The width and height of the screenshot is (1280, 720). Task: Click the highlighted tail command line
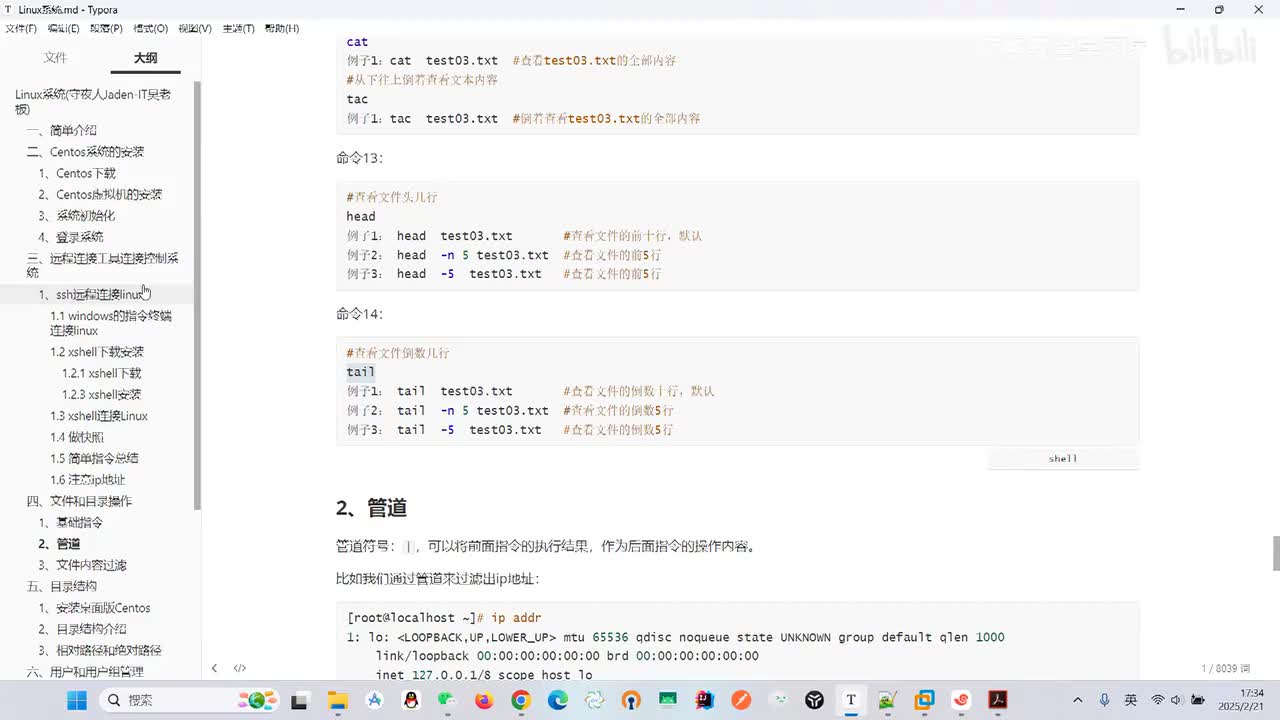361,372
